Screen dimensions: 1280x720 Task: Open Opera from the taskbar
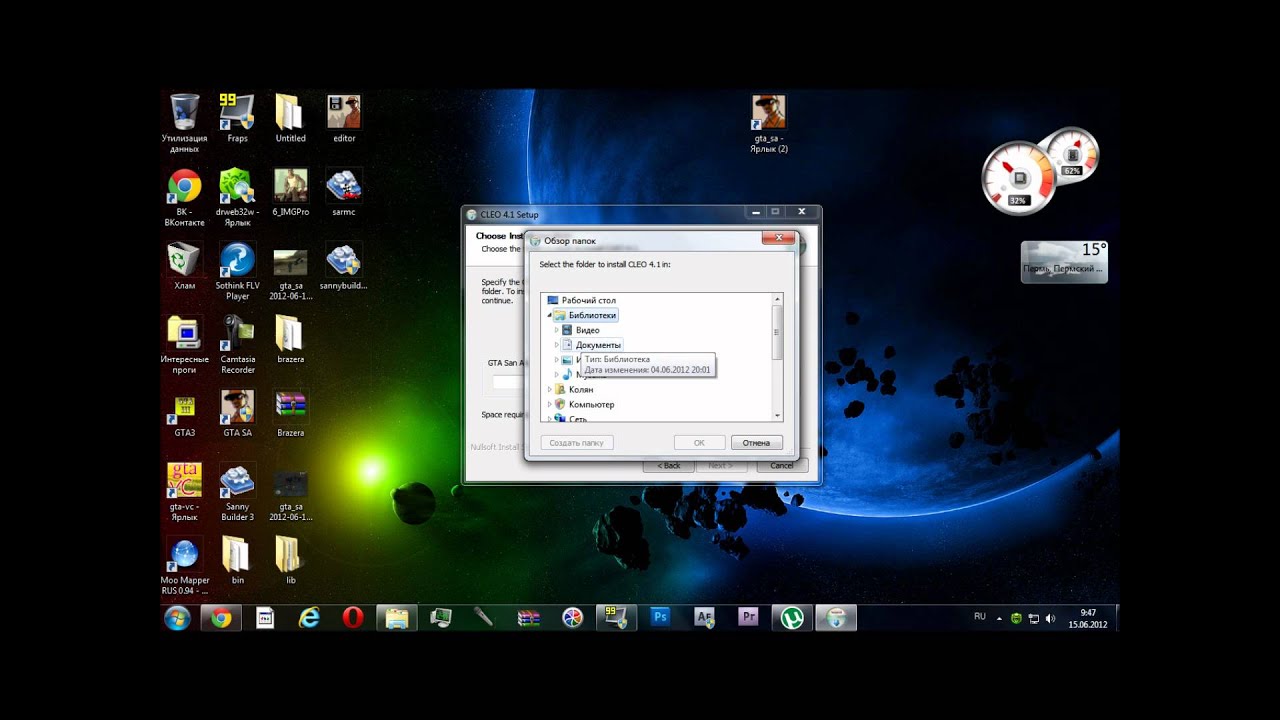[x=353, y=617]
